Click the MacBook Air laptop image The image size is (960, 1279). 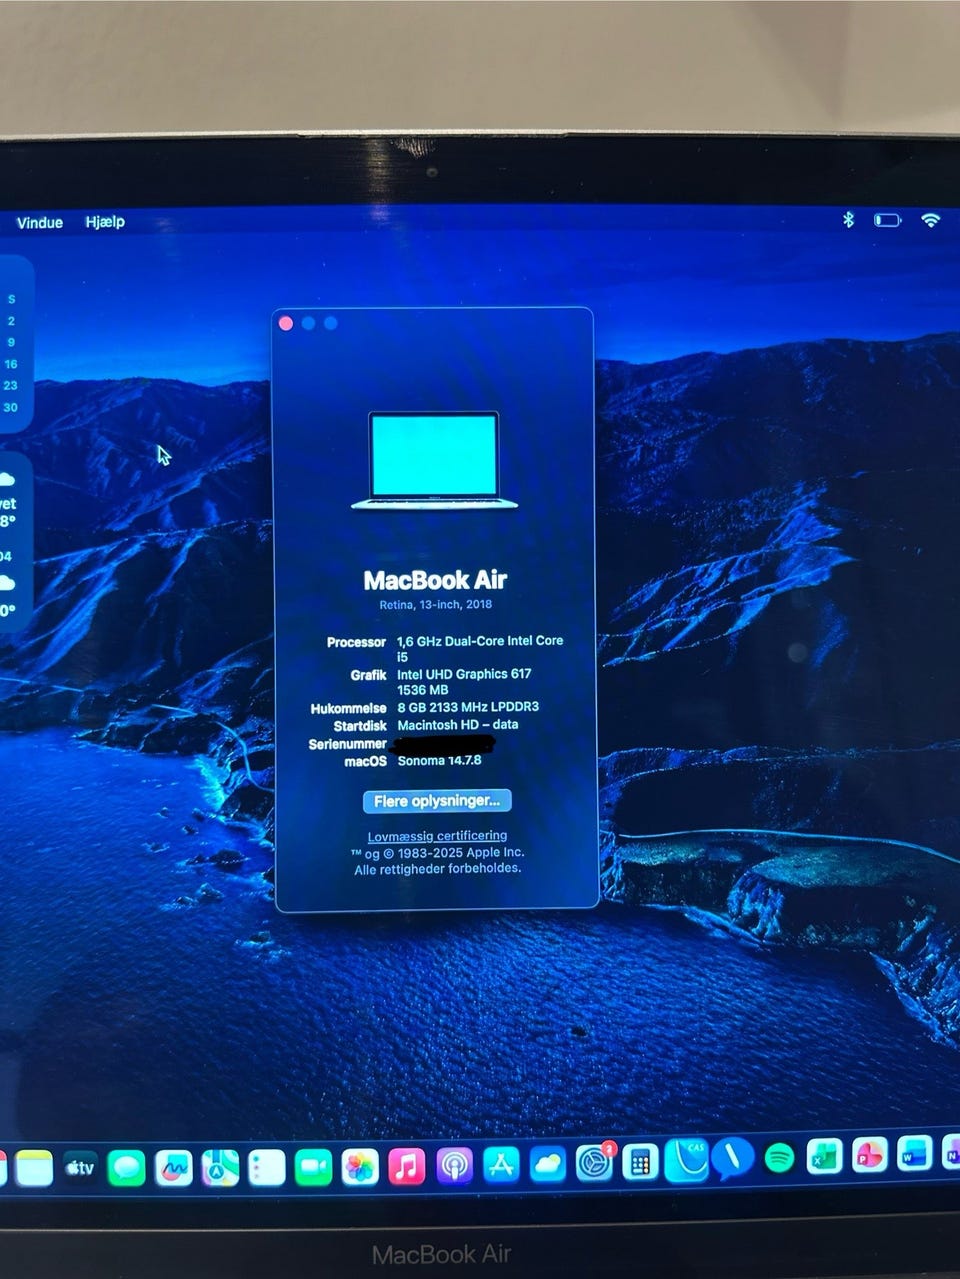point(435,461)
